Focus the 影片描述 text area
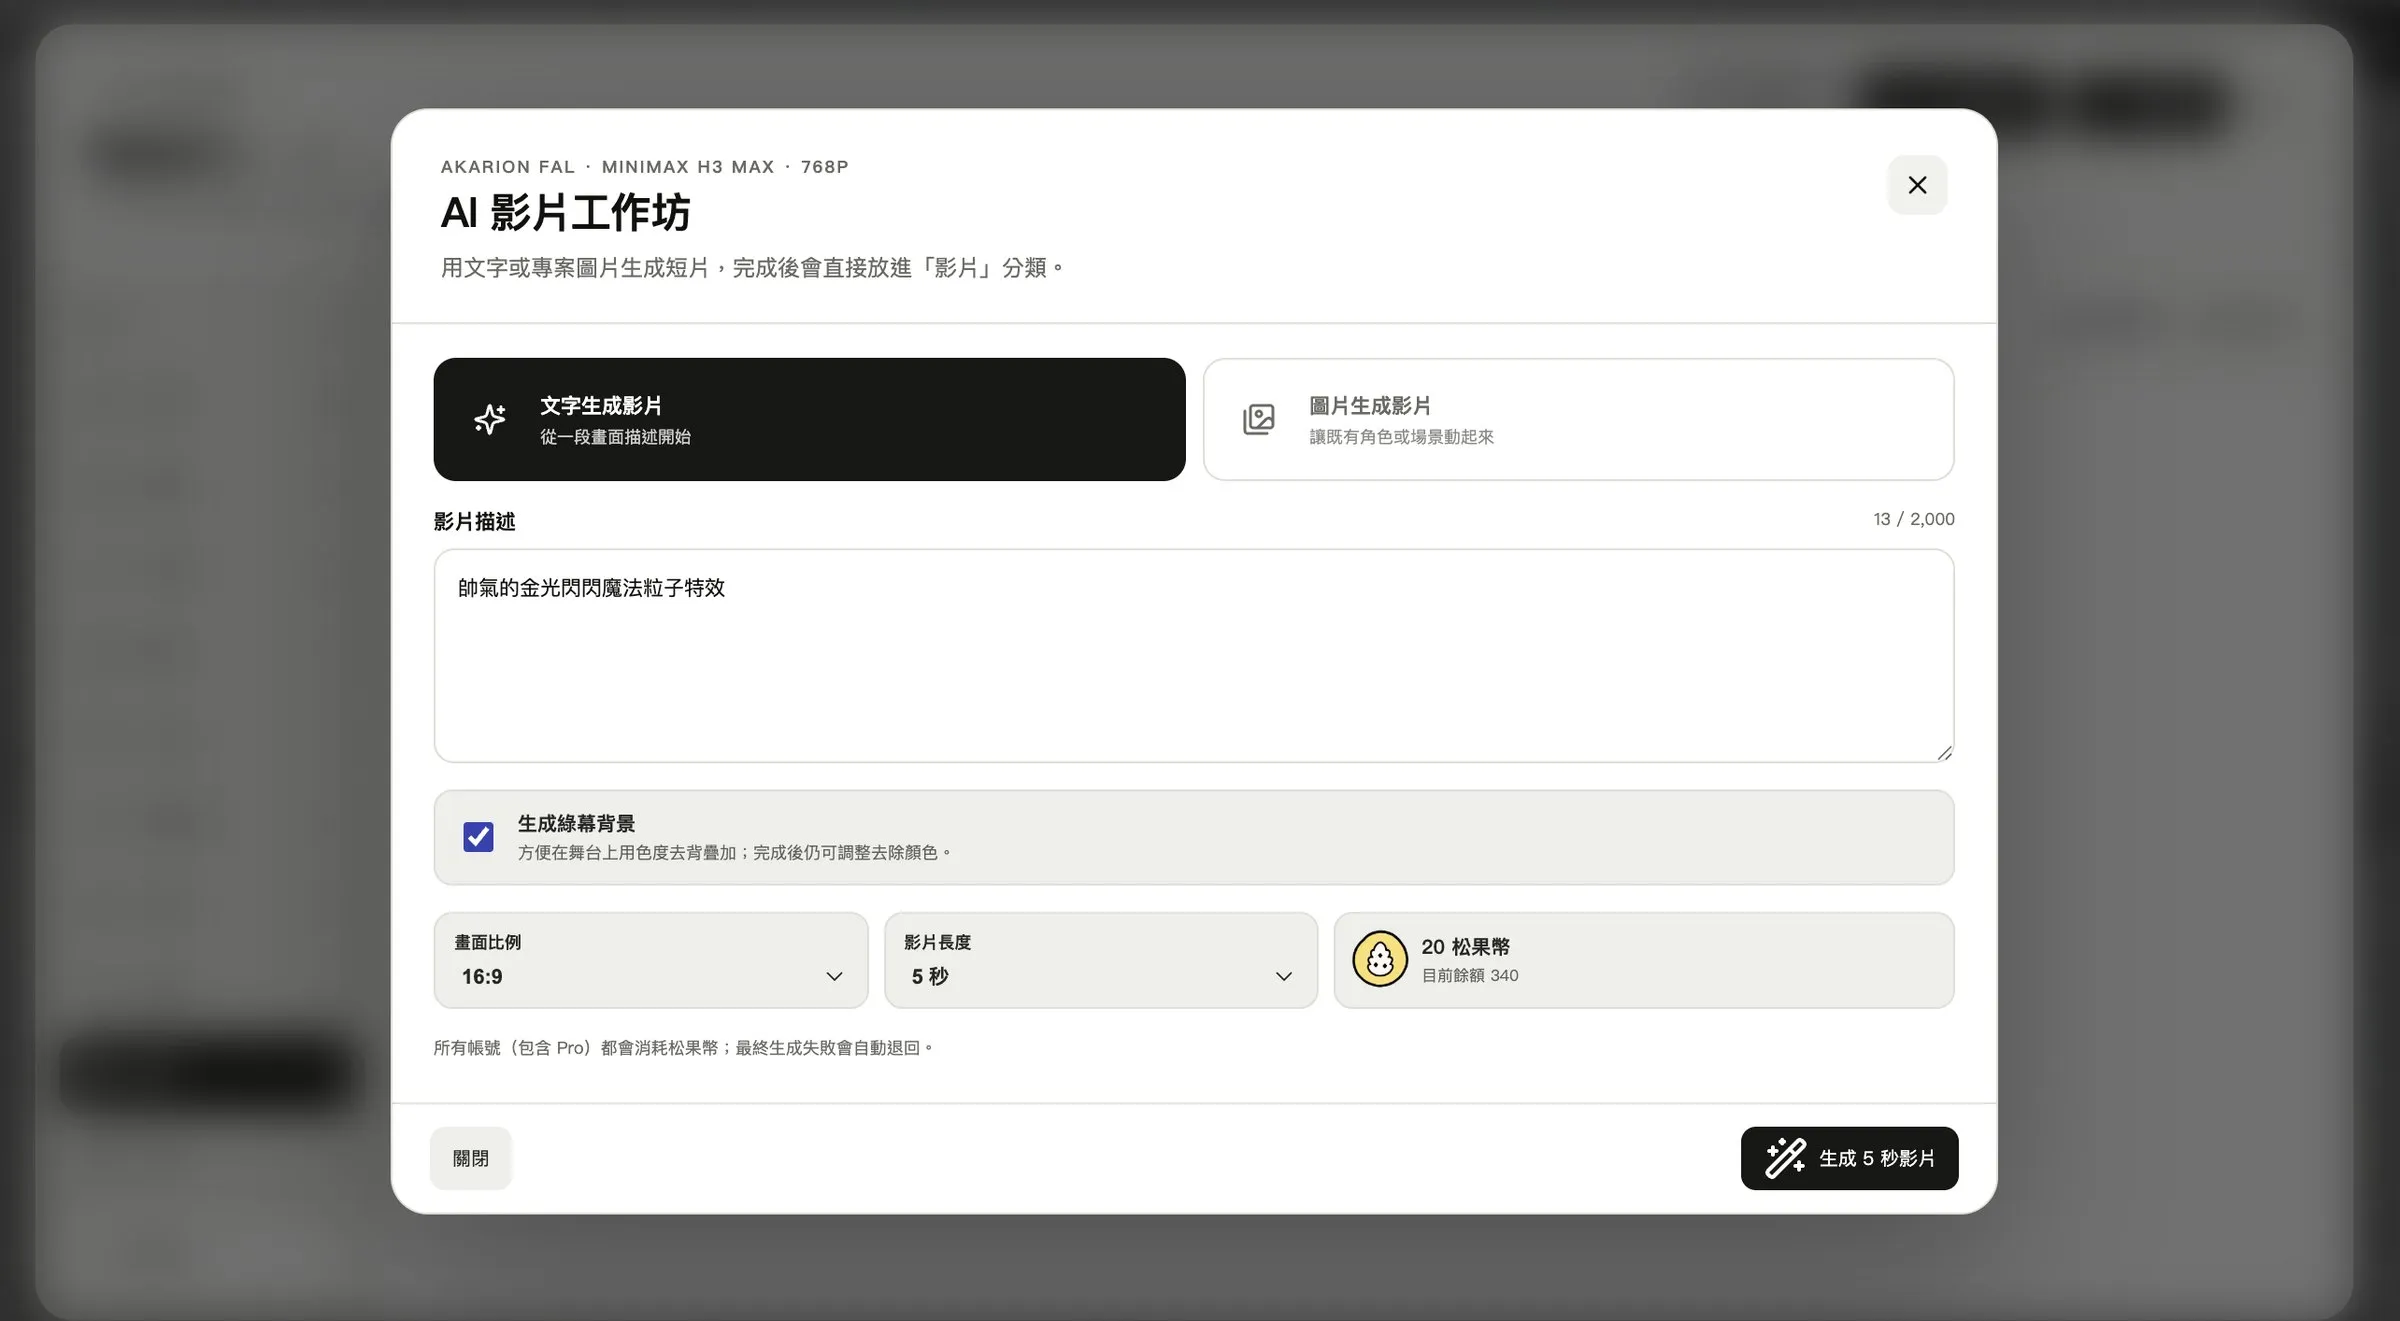2400x1321 pixels. click(1193, 655)
